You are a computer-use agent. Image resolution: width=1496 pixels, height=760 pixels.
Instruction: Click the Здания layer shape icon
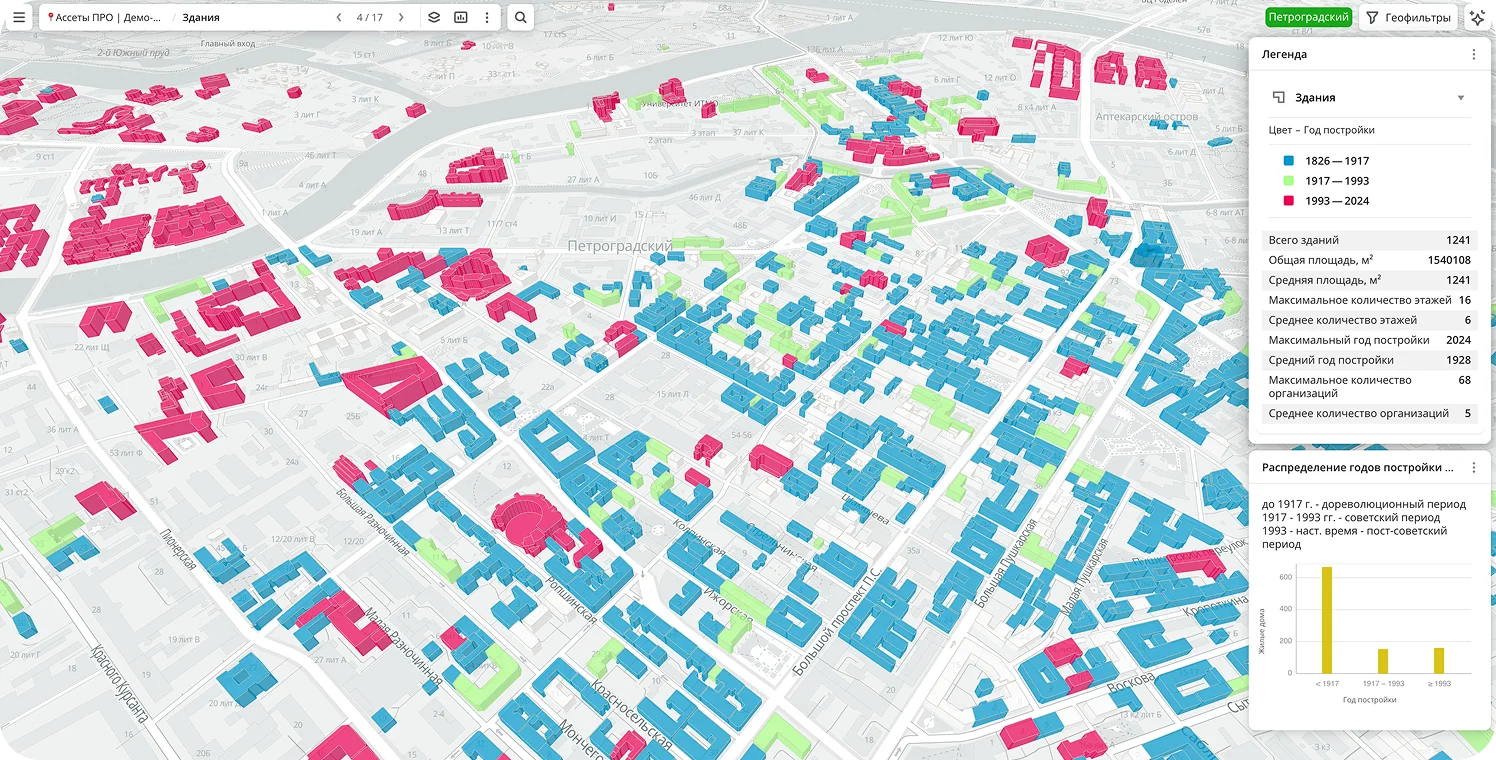[x=1278, y=97]
